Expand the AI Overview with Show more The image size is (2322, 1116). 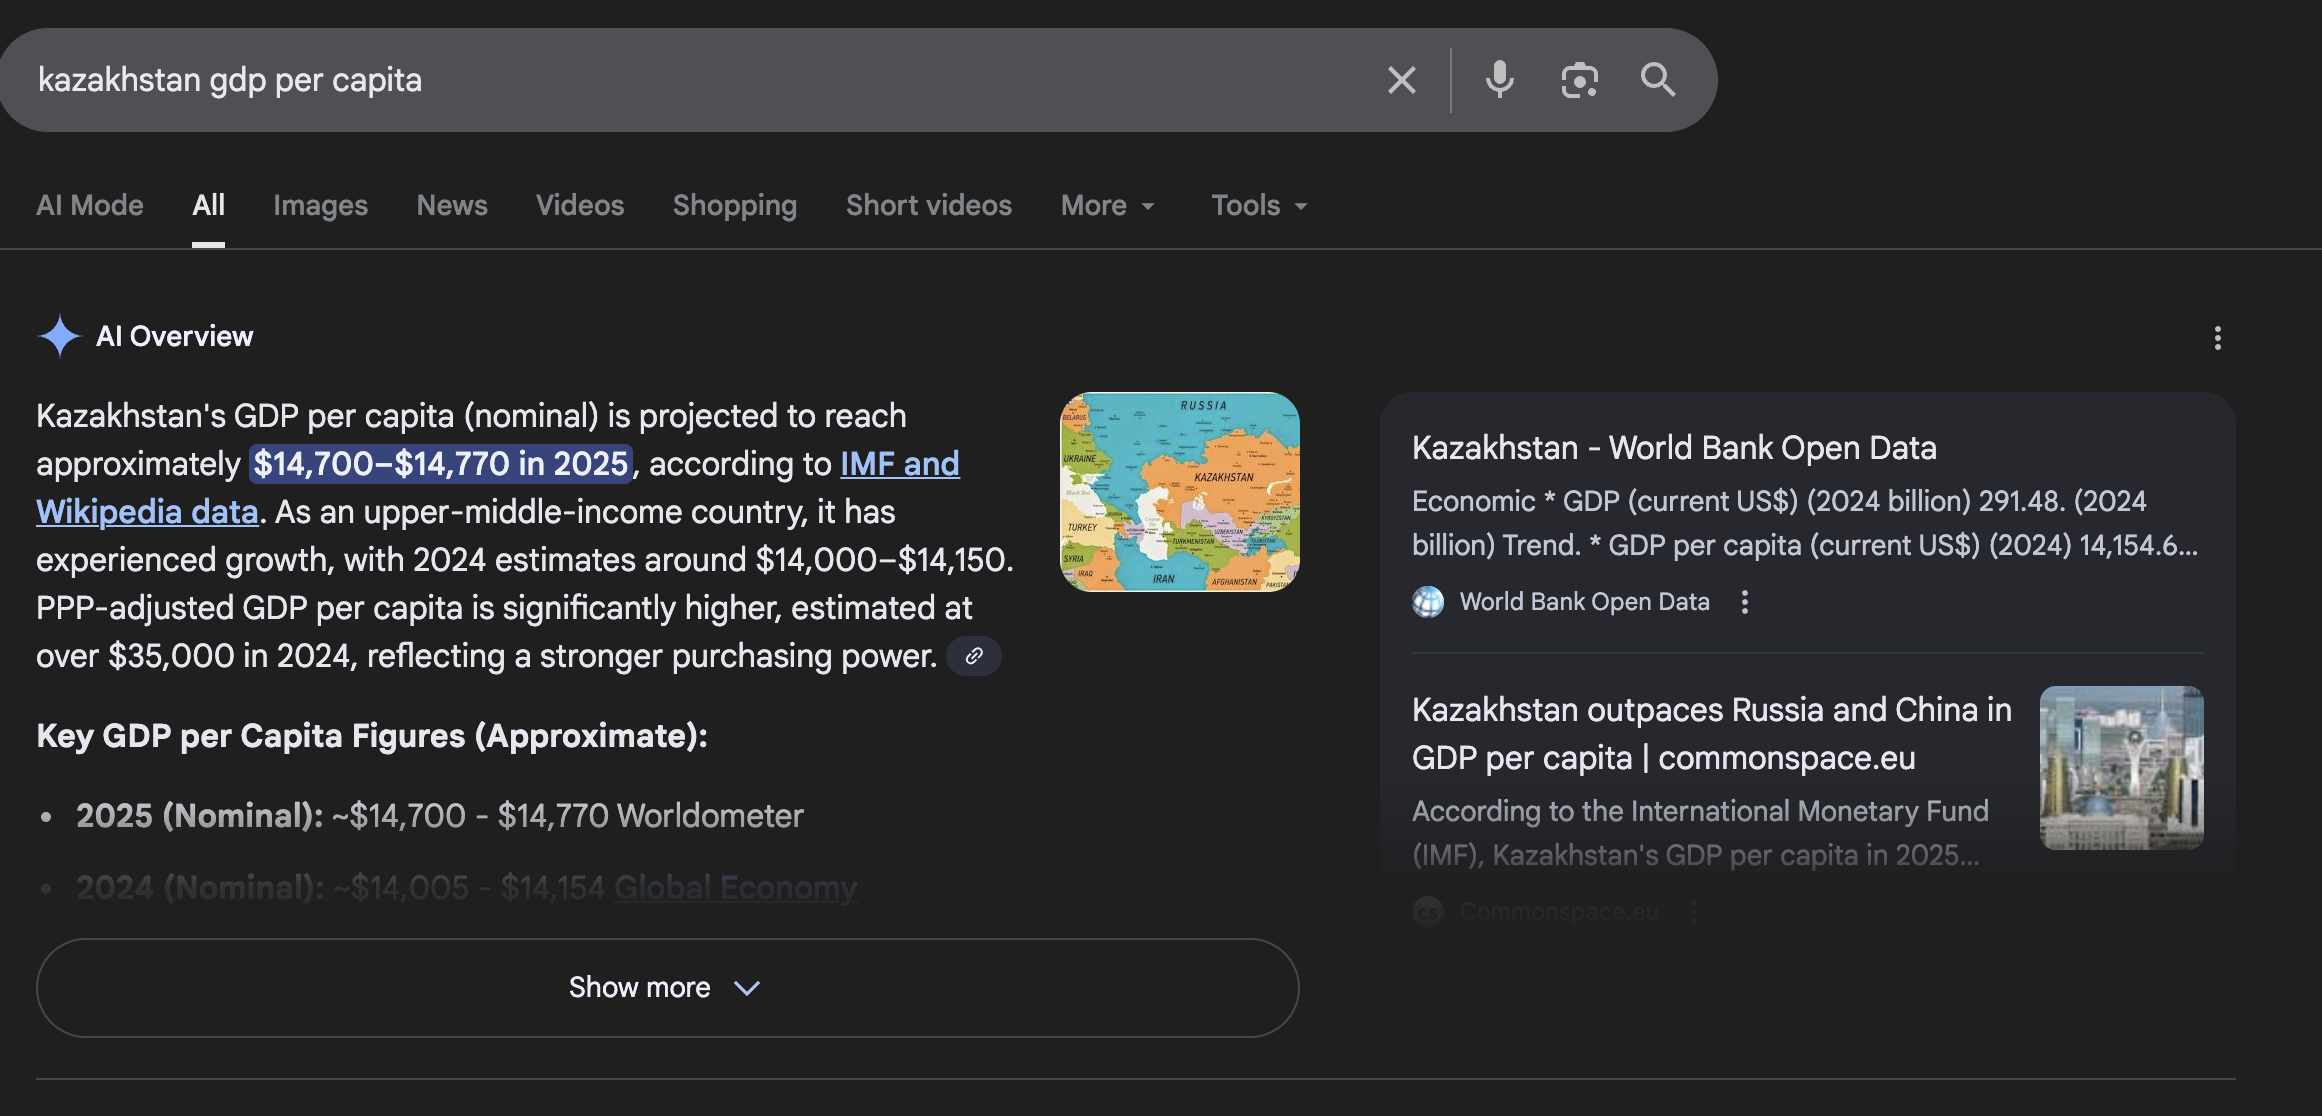(x=666, y=987)
